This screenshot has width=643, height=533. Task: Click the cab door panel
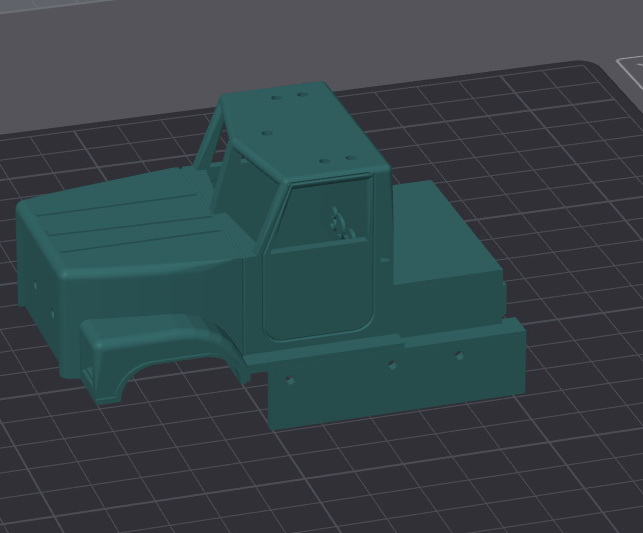tap(315, 290)
